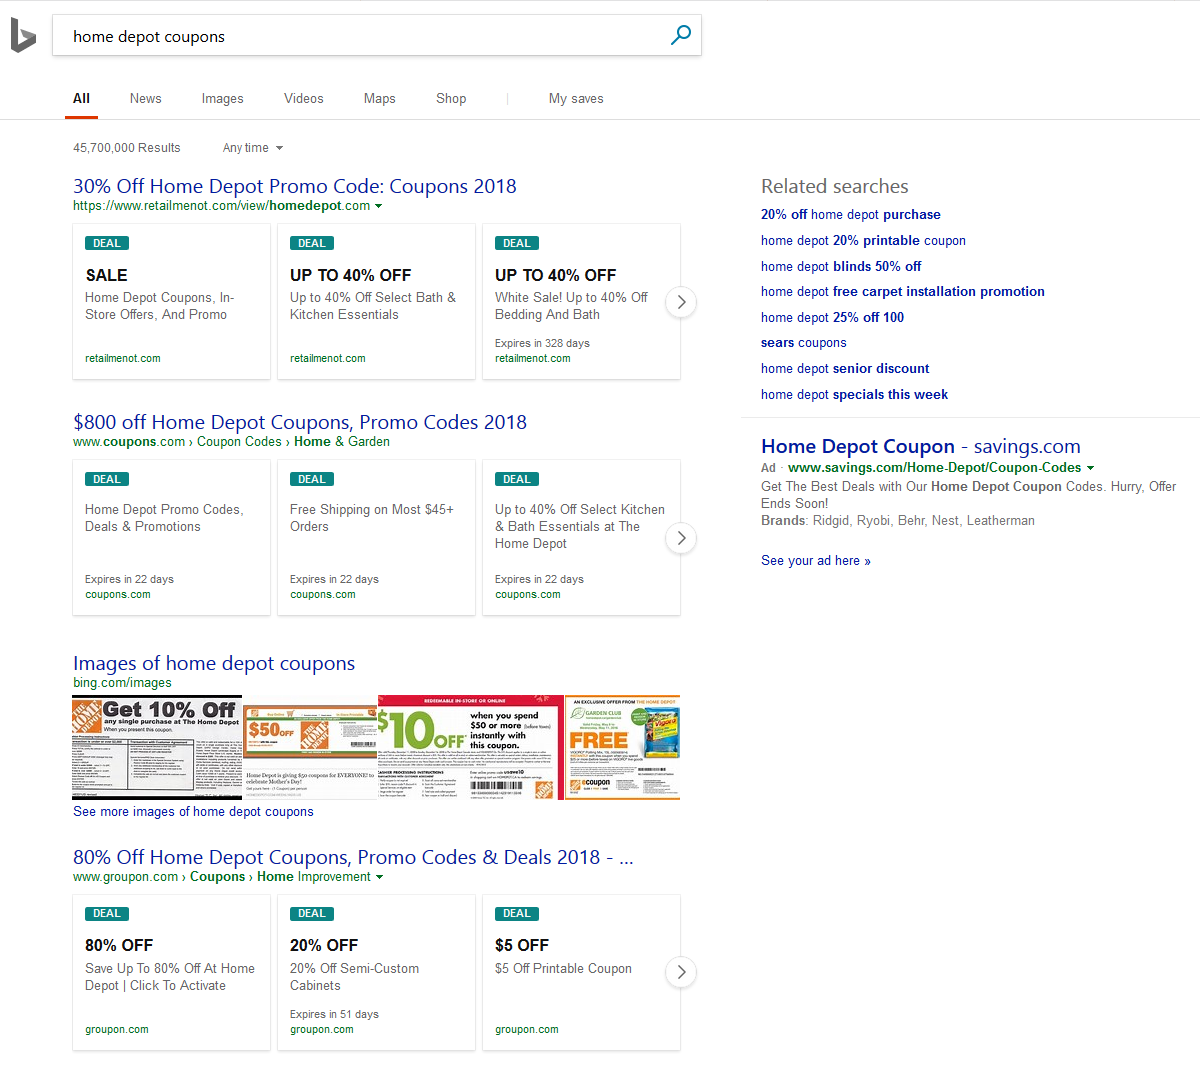1200x1068 pixels.
Task: Click 'See more images of home depot coupons'
Action: 193,812
